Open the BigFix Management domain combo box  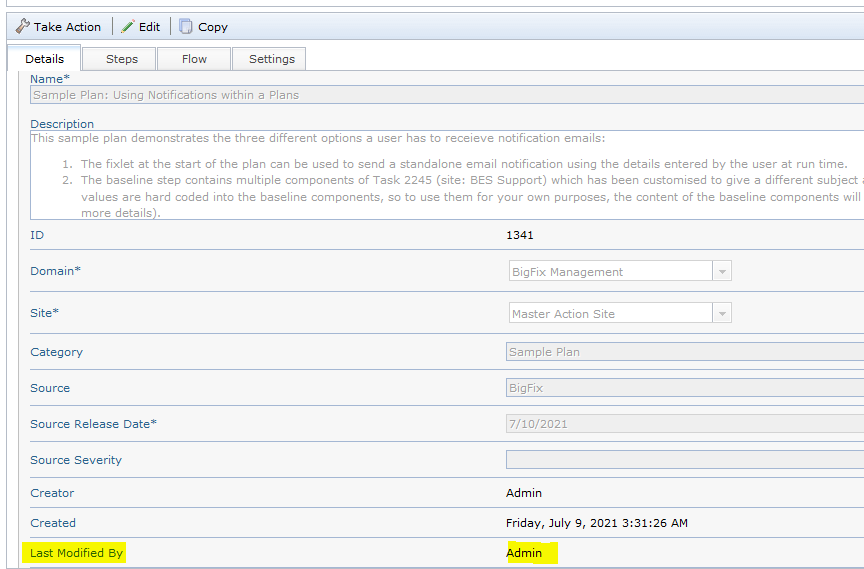(x=610, y=272)
